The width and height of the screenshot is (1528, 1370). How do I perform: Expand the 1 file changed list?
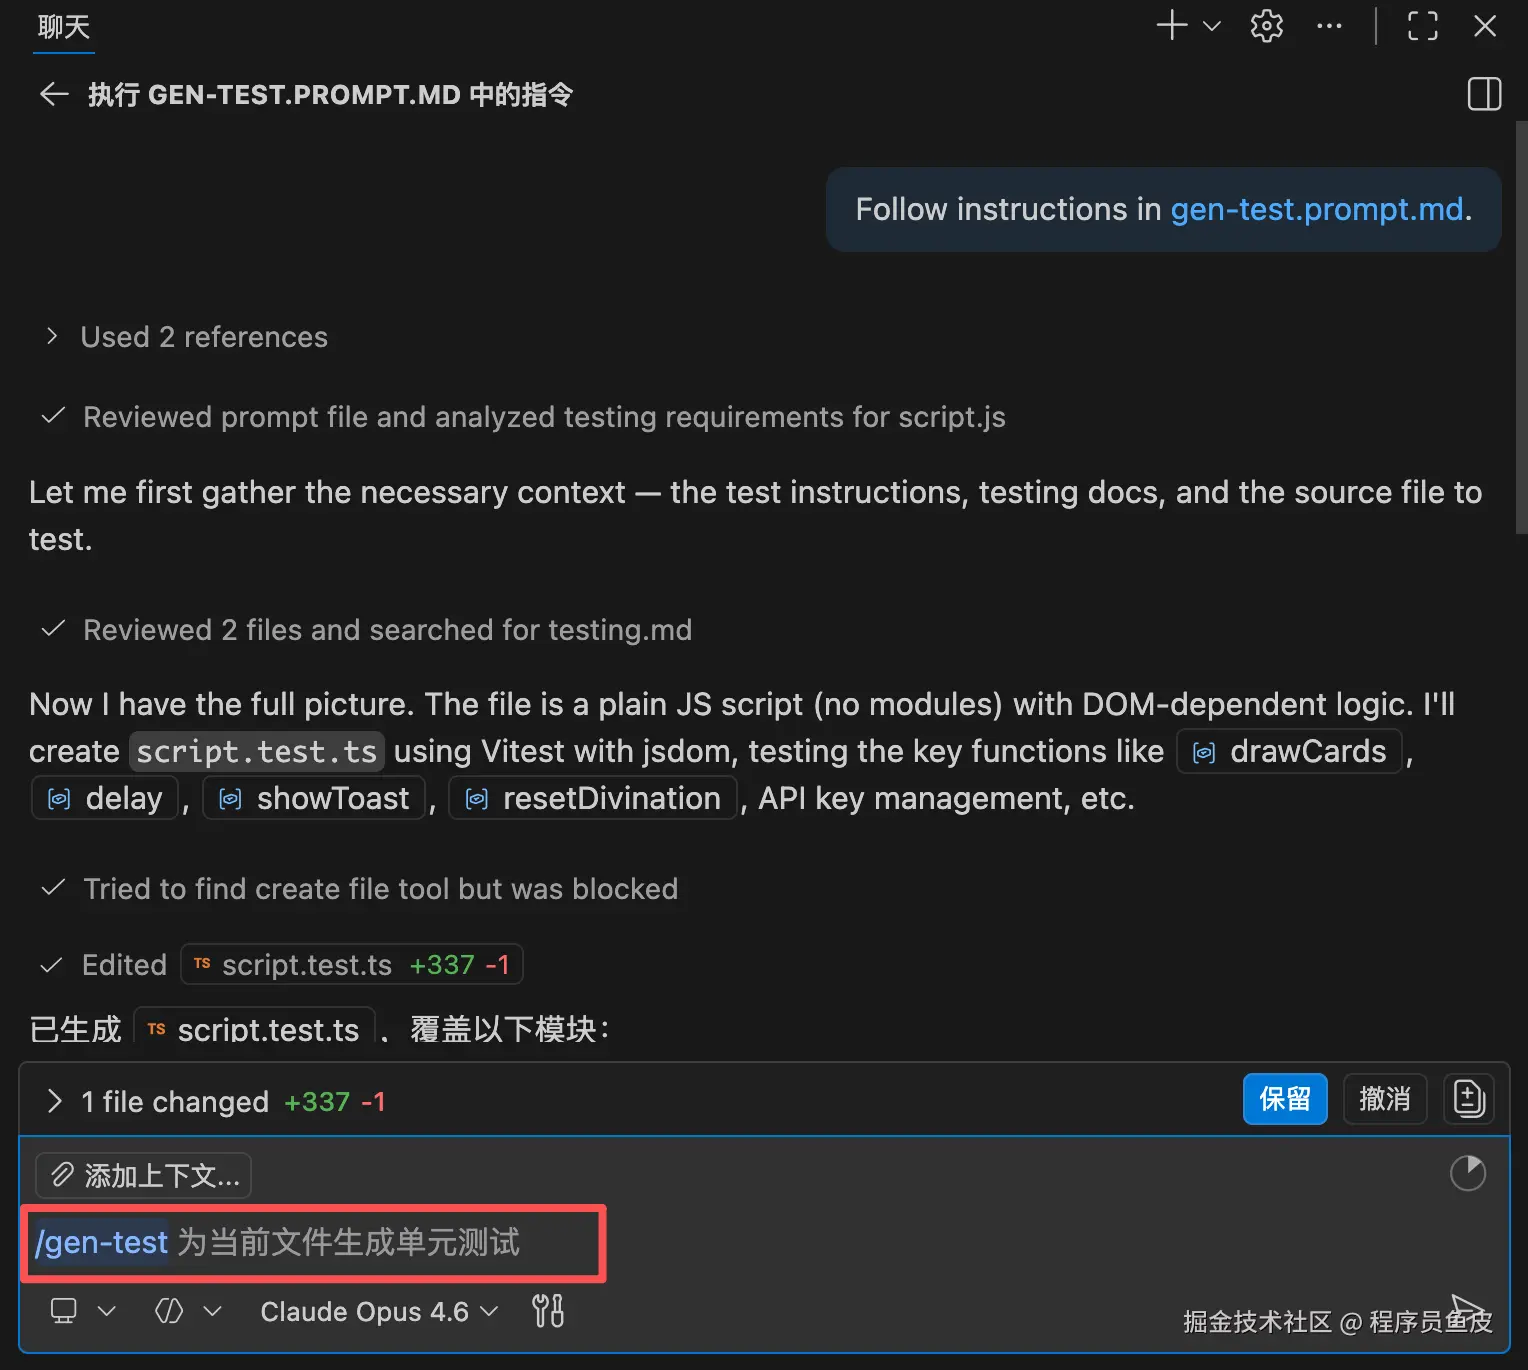coord(215,1101)
